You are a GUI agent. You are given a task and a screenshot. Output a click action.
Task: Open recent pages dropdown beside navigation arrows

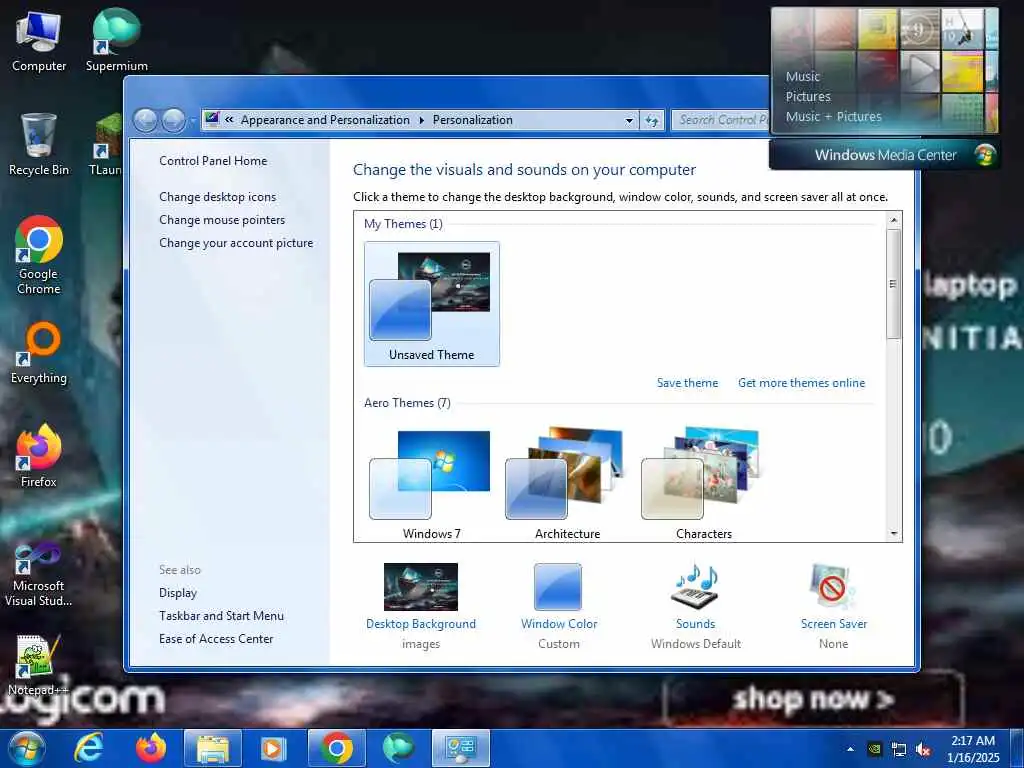[x=192, y=121]
